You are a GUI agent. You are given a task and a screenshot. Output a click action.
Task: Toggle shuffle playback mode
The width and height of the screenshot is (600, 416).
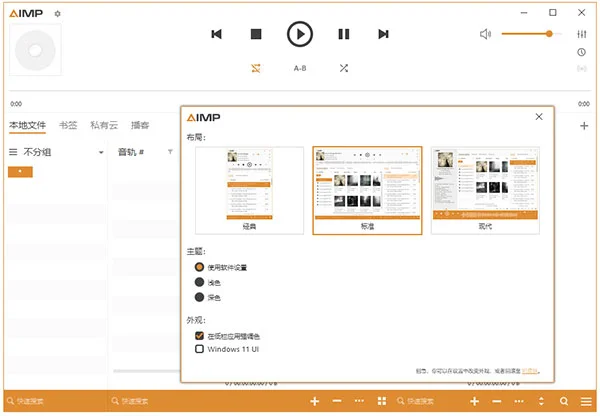pos(344,68)
